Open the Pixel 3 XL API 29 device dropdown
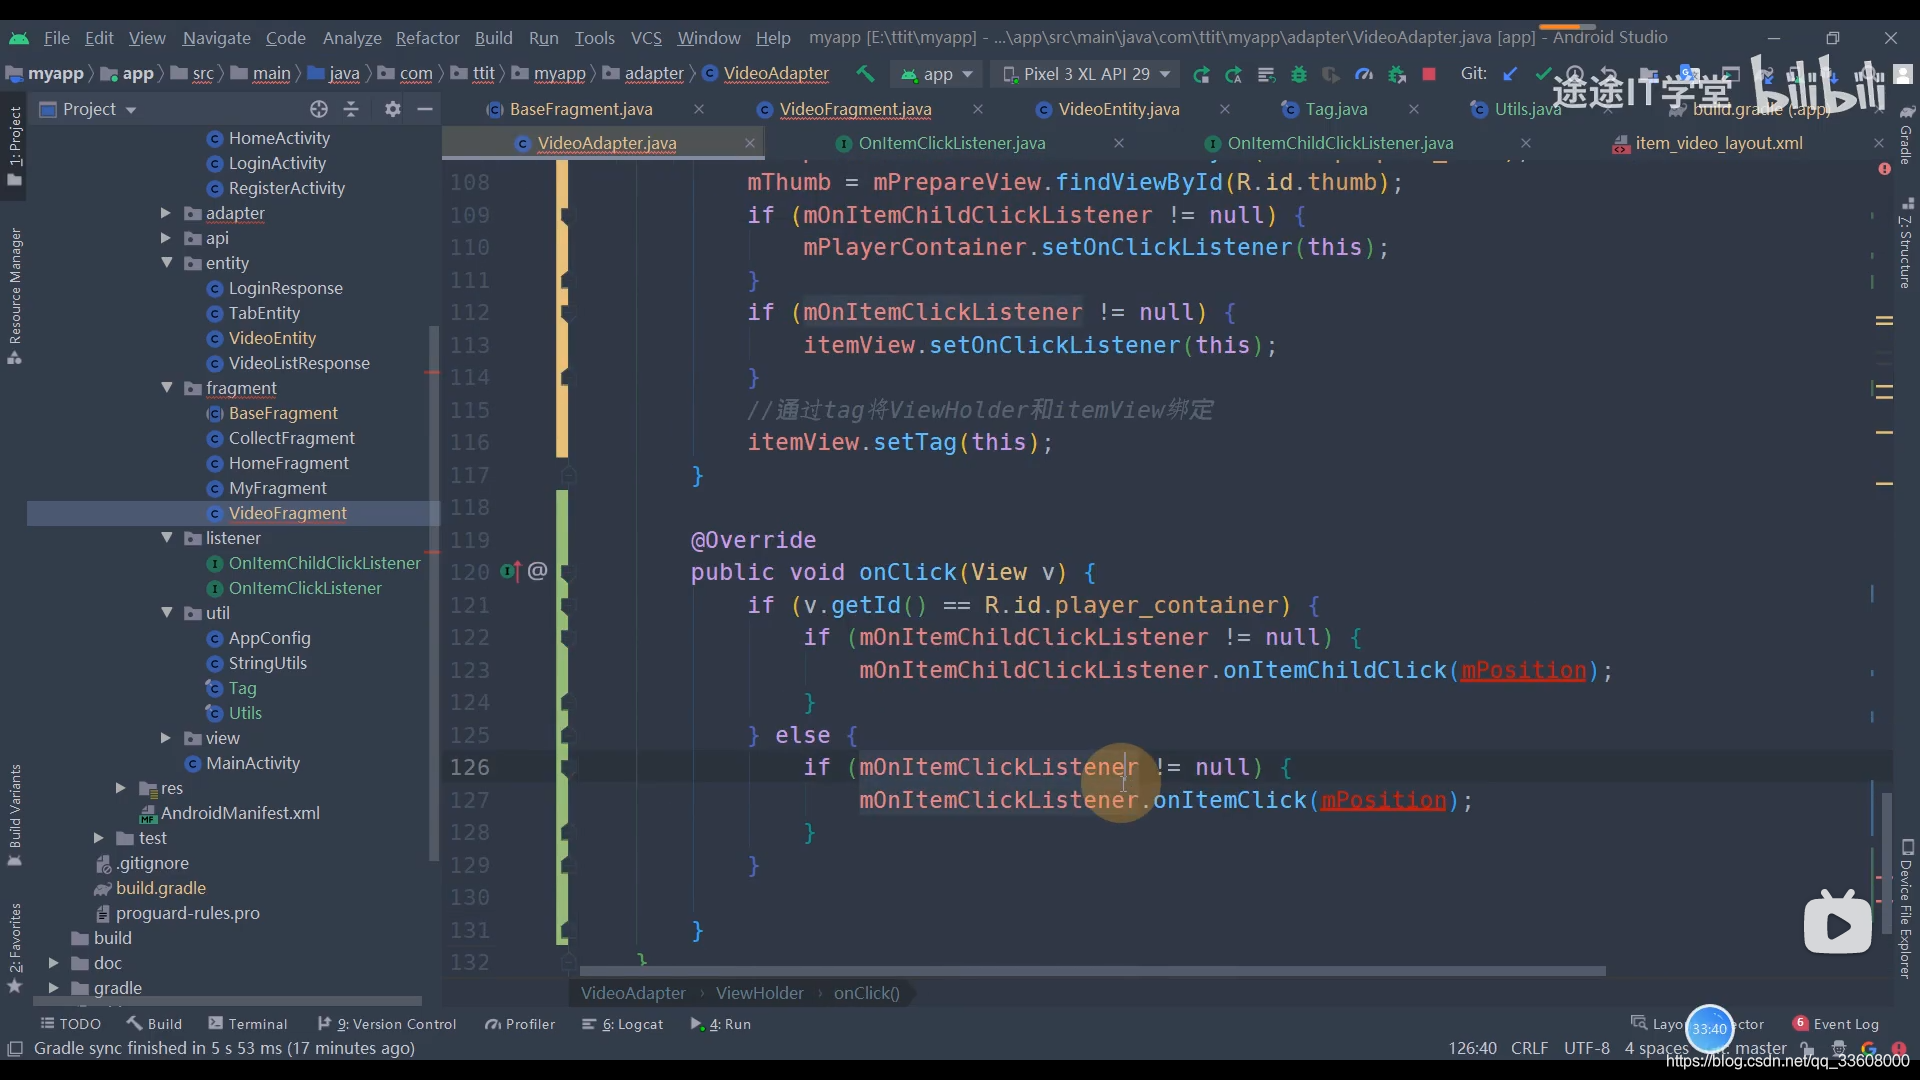This screenshot has height=1080, width=1920. (1086, 74)
